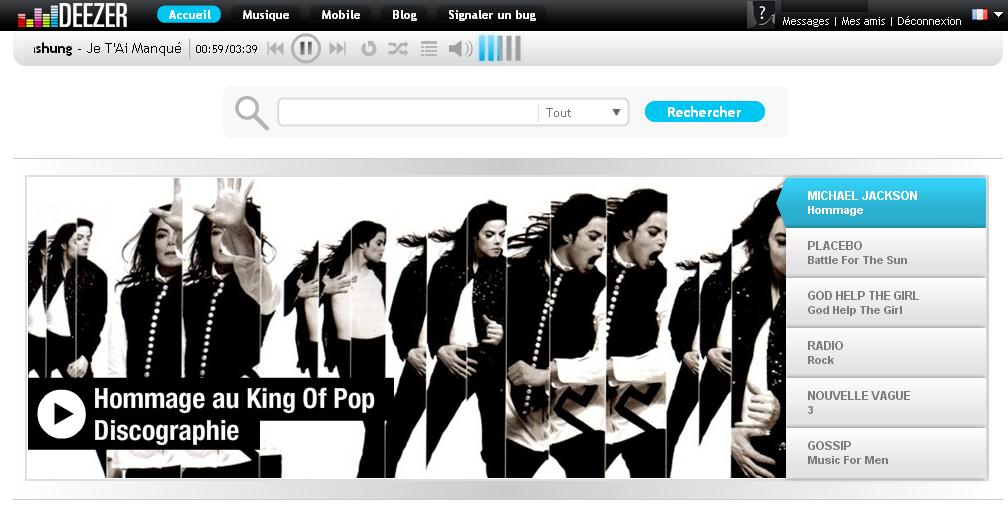Focus the search text field
Image resolution: width=1008 pixels, height=506 pixels.
[408, 113]
